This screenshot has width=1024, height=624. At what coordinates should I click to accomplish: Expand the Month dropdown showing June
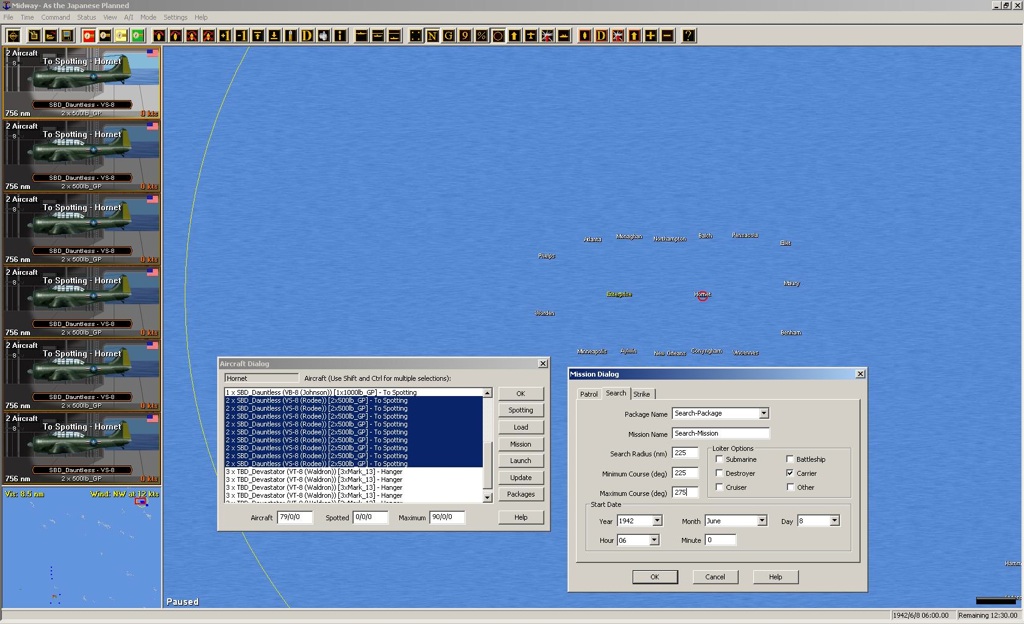(x=761, y=521)
